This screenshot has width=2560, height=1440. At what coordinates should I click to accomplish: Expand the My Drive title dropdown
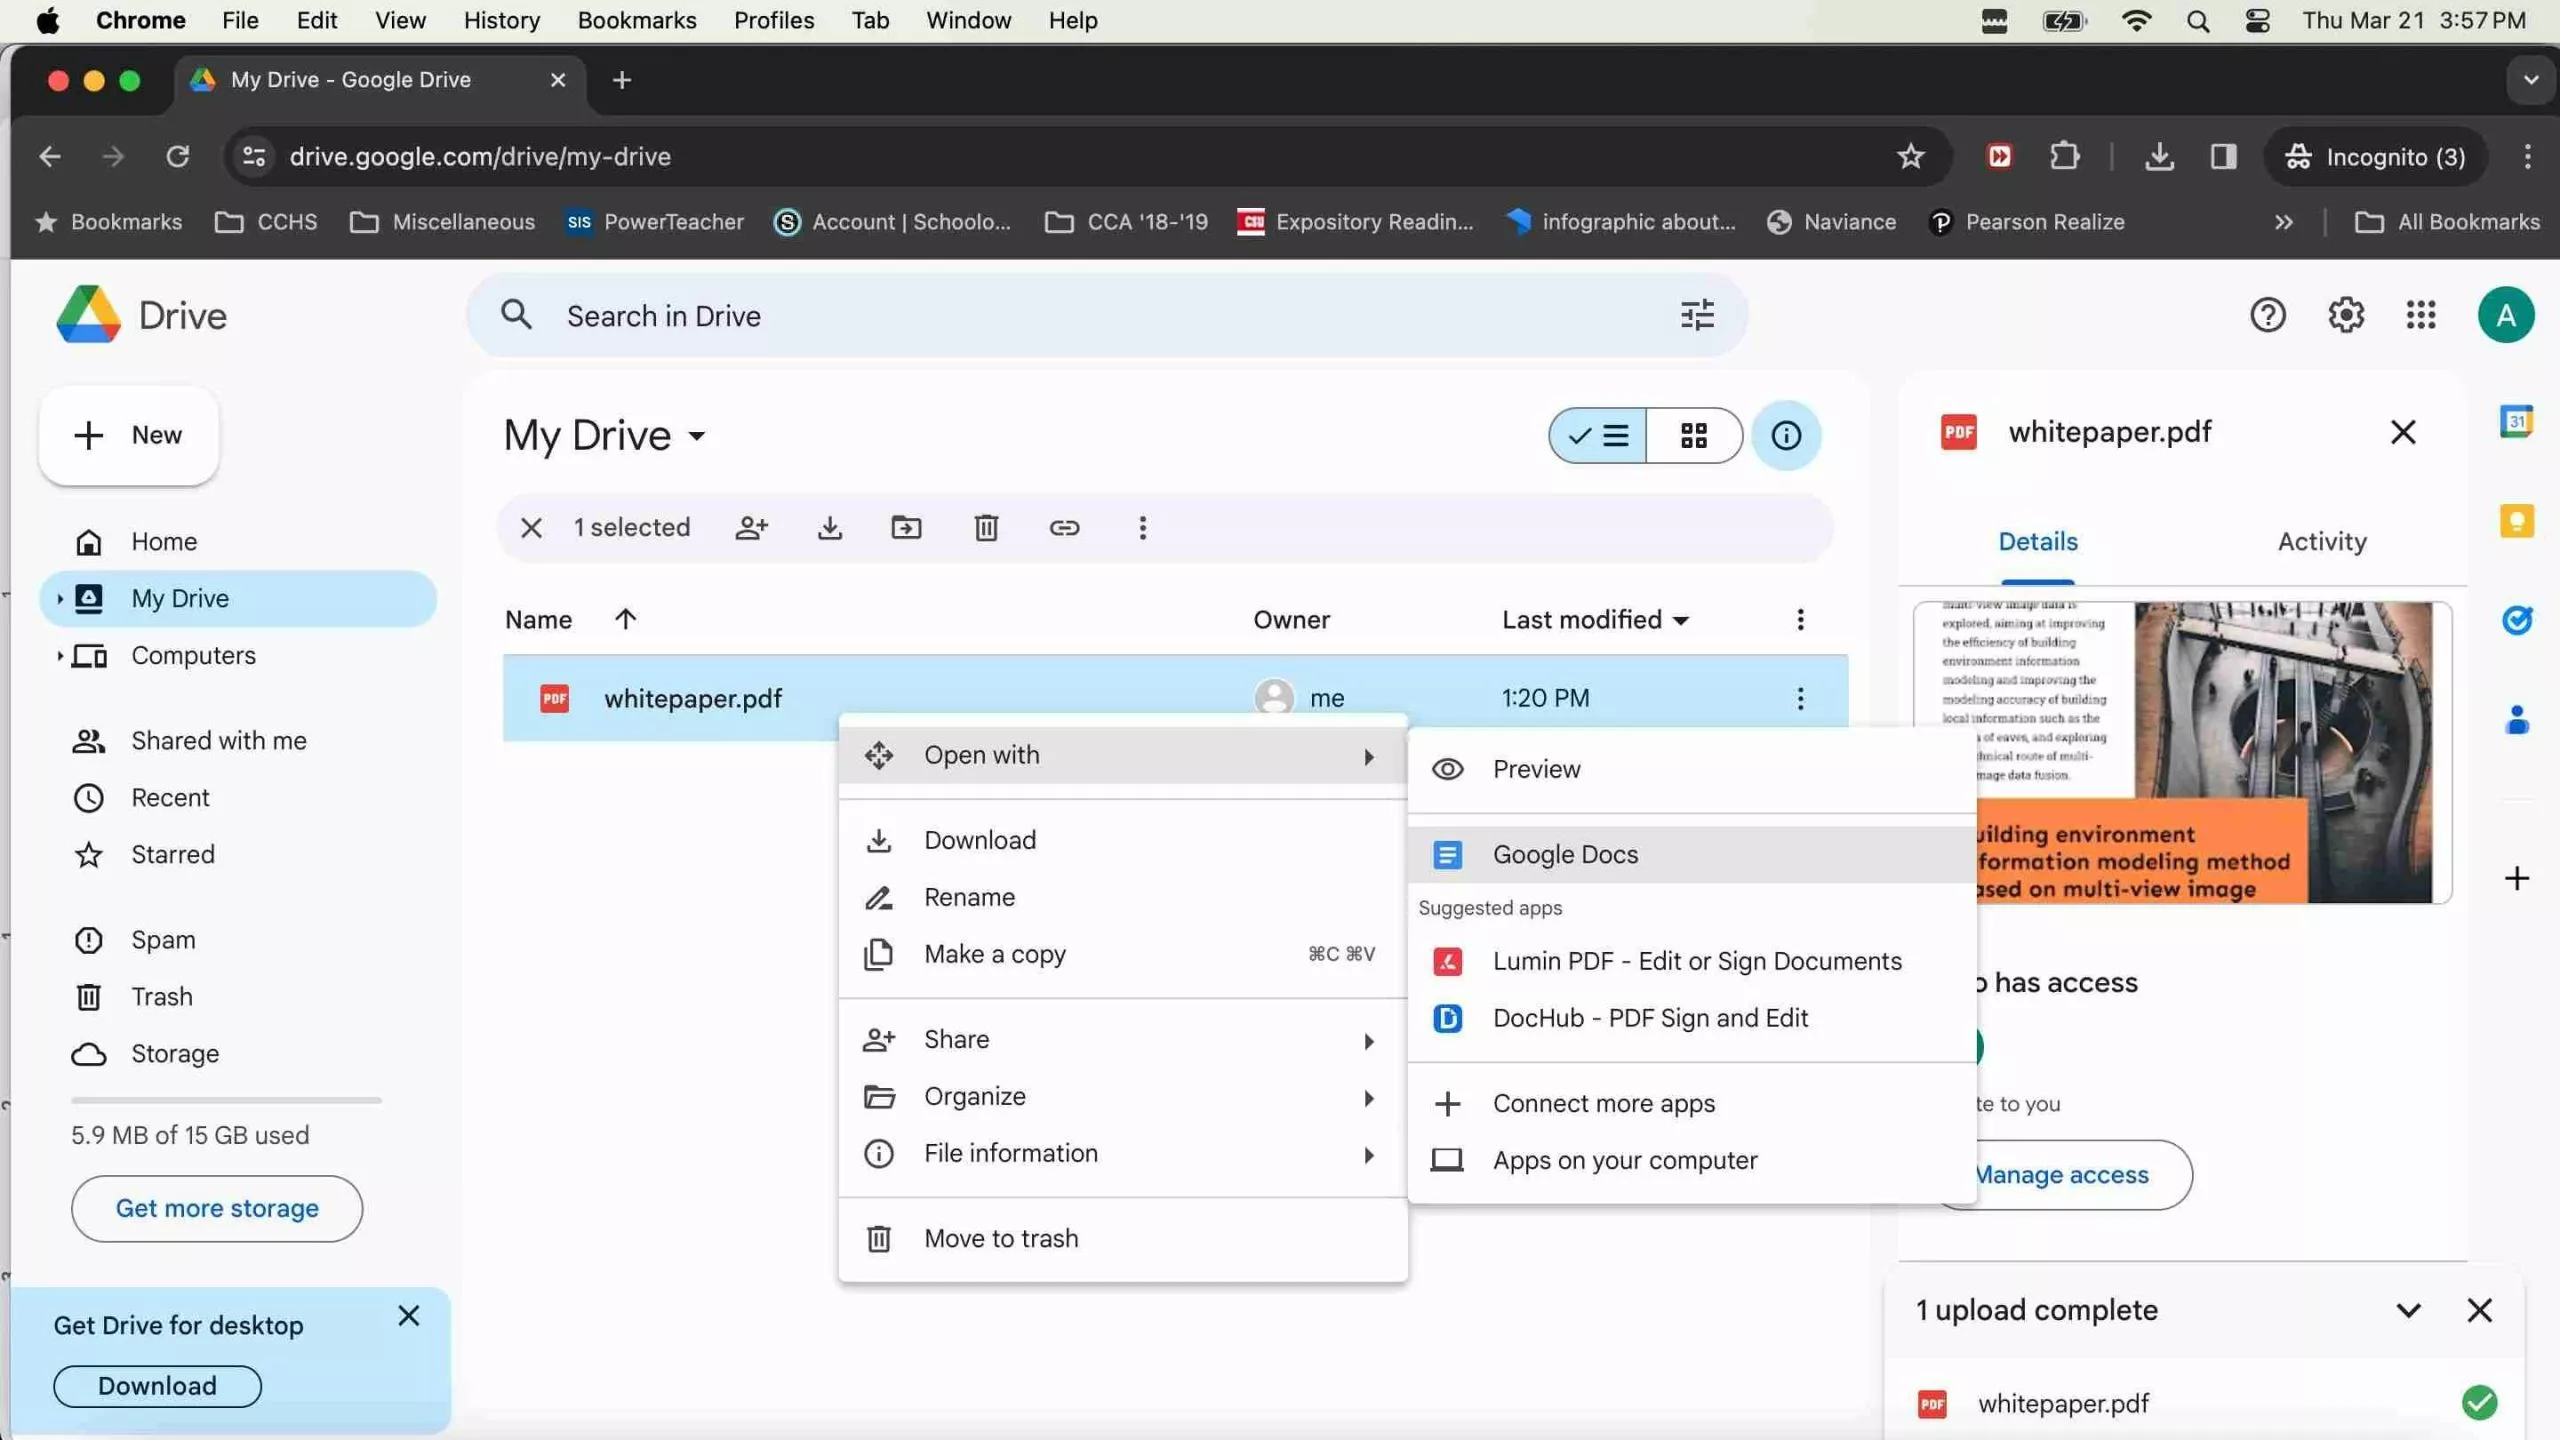pos(697,436)
